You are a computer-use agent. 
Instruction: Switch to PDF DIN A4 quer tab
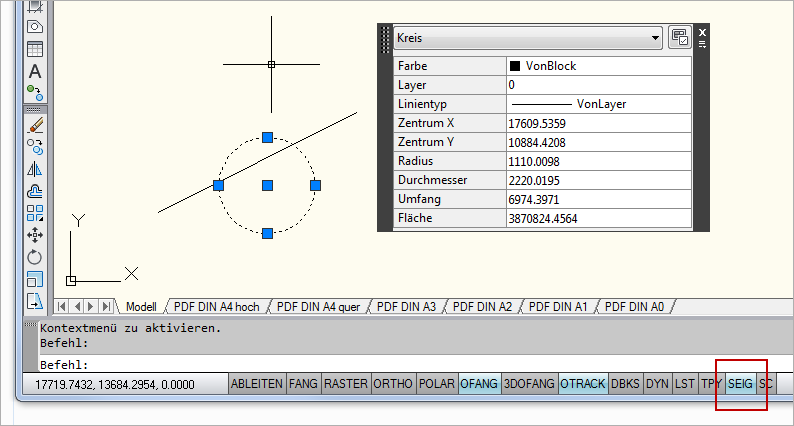point(318,307)
